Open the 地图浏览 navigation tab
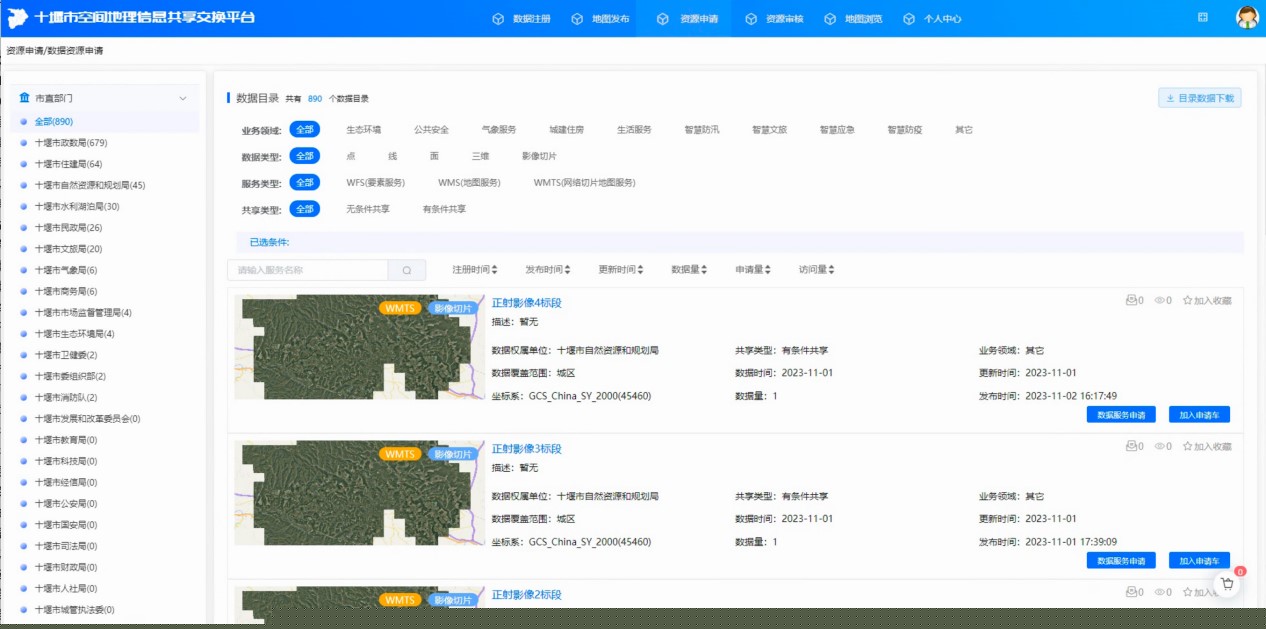Viewport: 1266px width, 629px height. (855, 19)
